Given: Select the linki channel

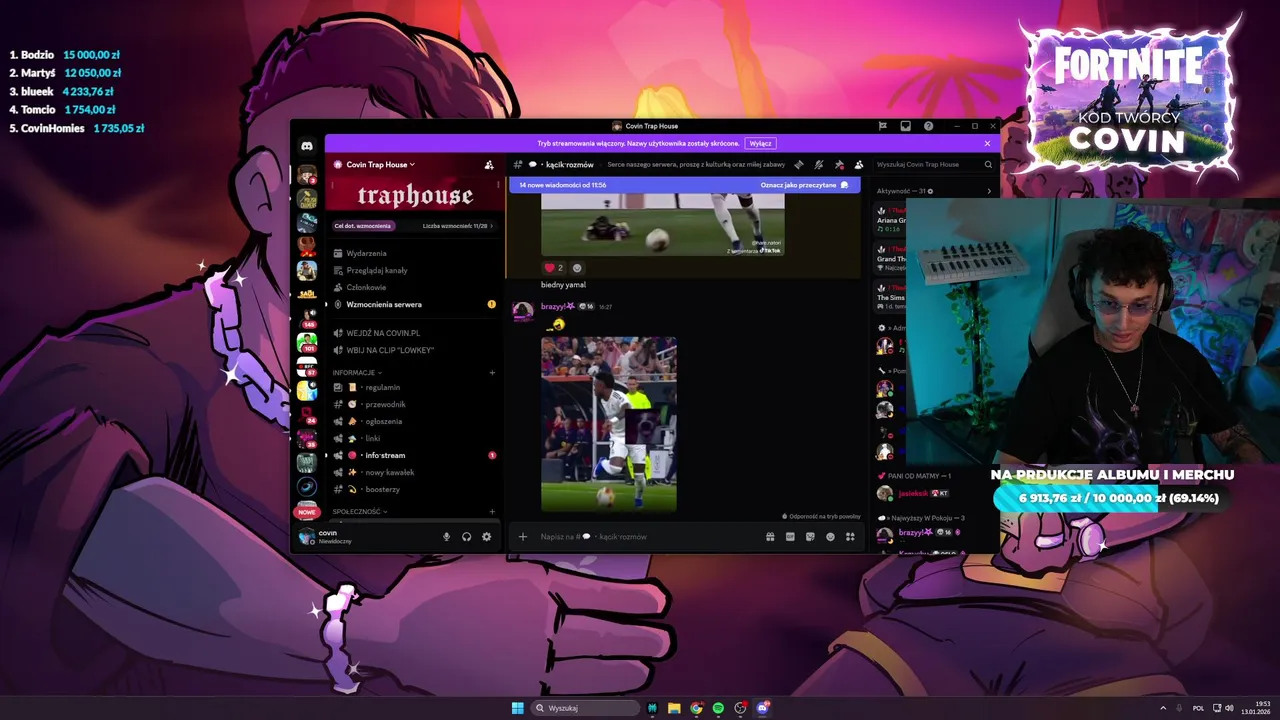Looking at the screenshot, I should [x=415, y=438].
